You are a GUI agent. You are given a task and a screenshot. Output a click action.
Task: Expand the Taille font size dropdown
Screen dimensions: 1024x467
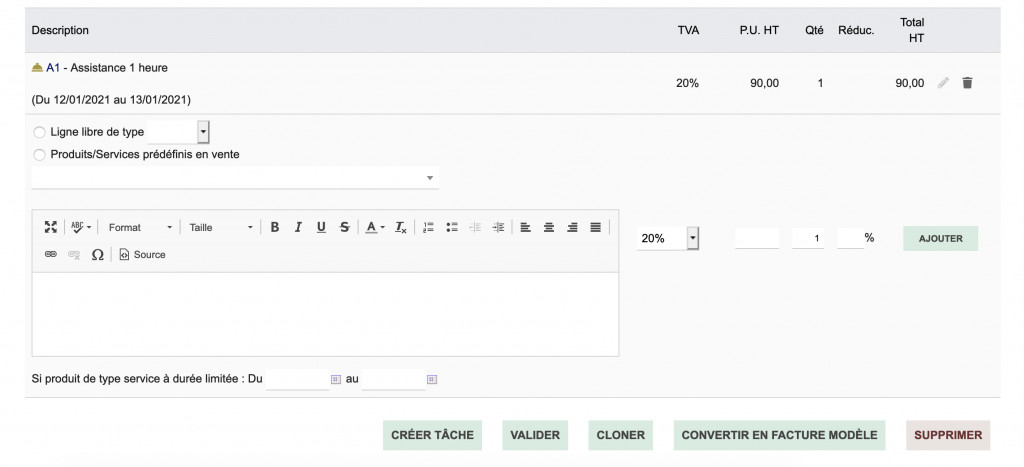(x=221, y=227)
